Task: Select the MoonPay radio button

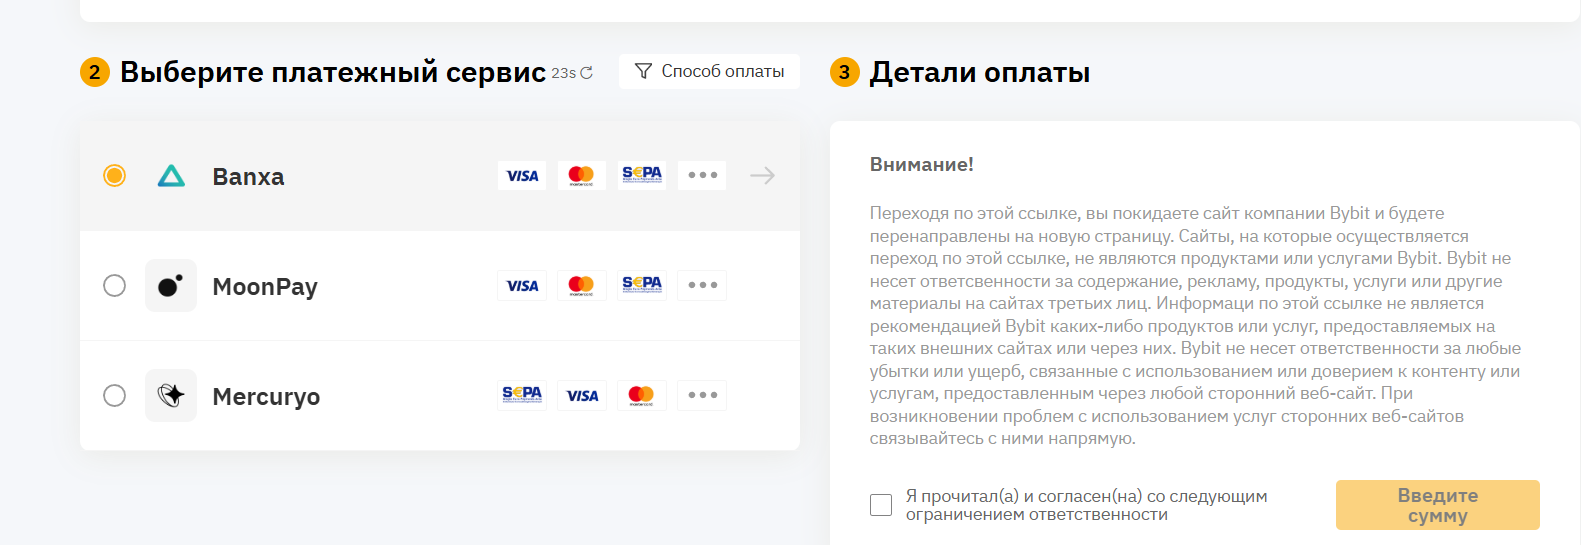Action: coord(115,286)
